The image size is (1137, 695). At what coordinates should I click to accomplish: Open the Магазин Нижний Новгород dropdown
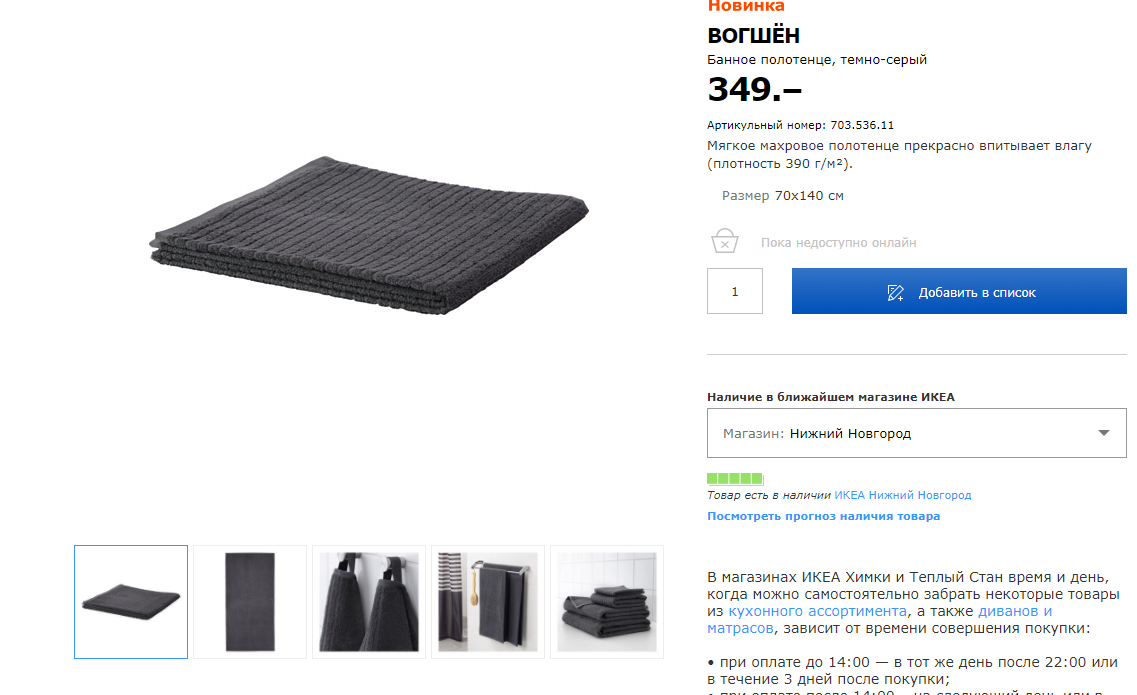(x=917, y=433)
